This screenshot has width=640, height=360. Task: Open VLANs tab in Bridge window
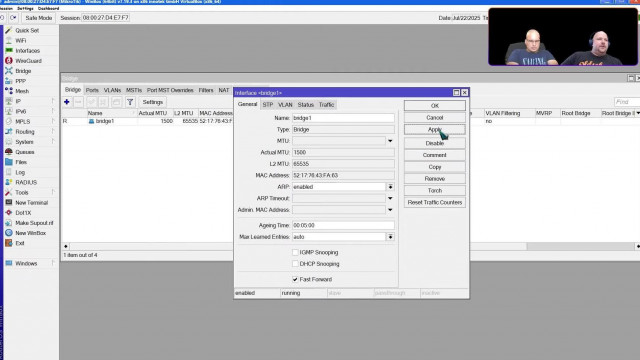coord(112,90)
